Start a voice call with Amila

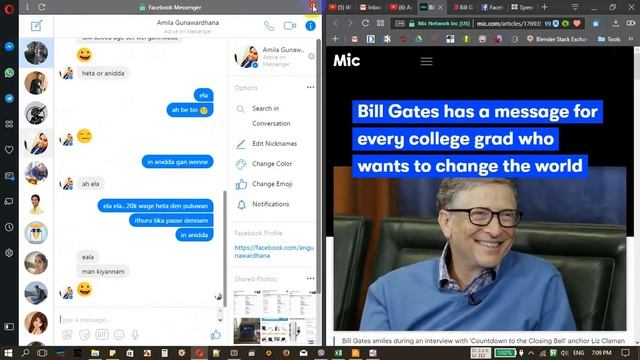269,26
